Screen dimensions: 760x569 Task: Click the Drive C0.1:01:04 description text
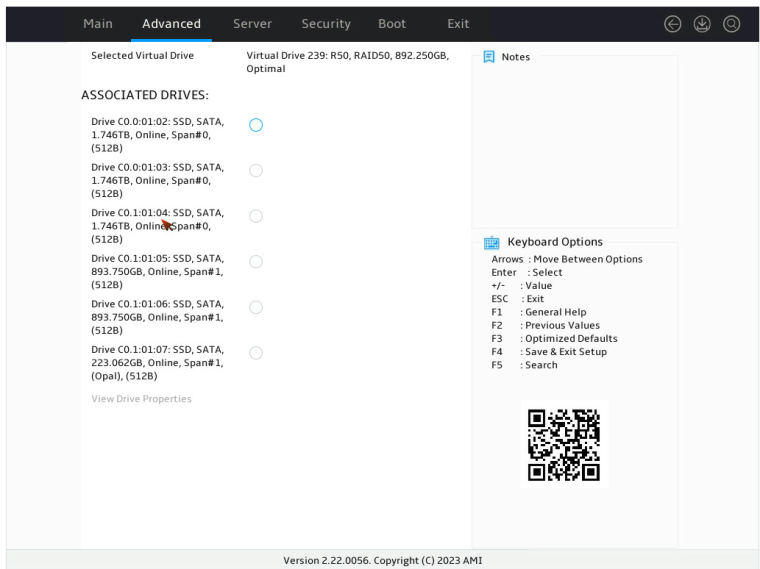click(x=158, y=226)
